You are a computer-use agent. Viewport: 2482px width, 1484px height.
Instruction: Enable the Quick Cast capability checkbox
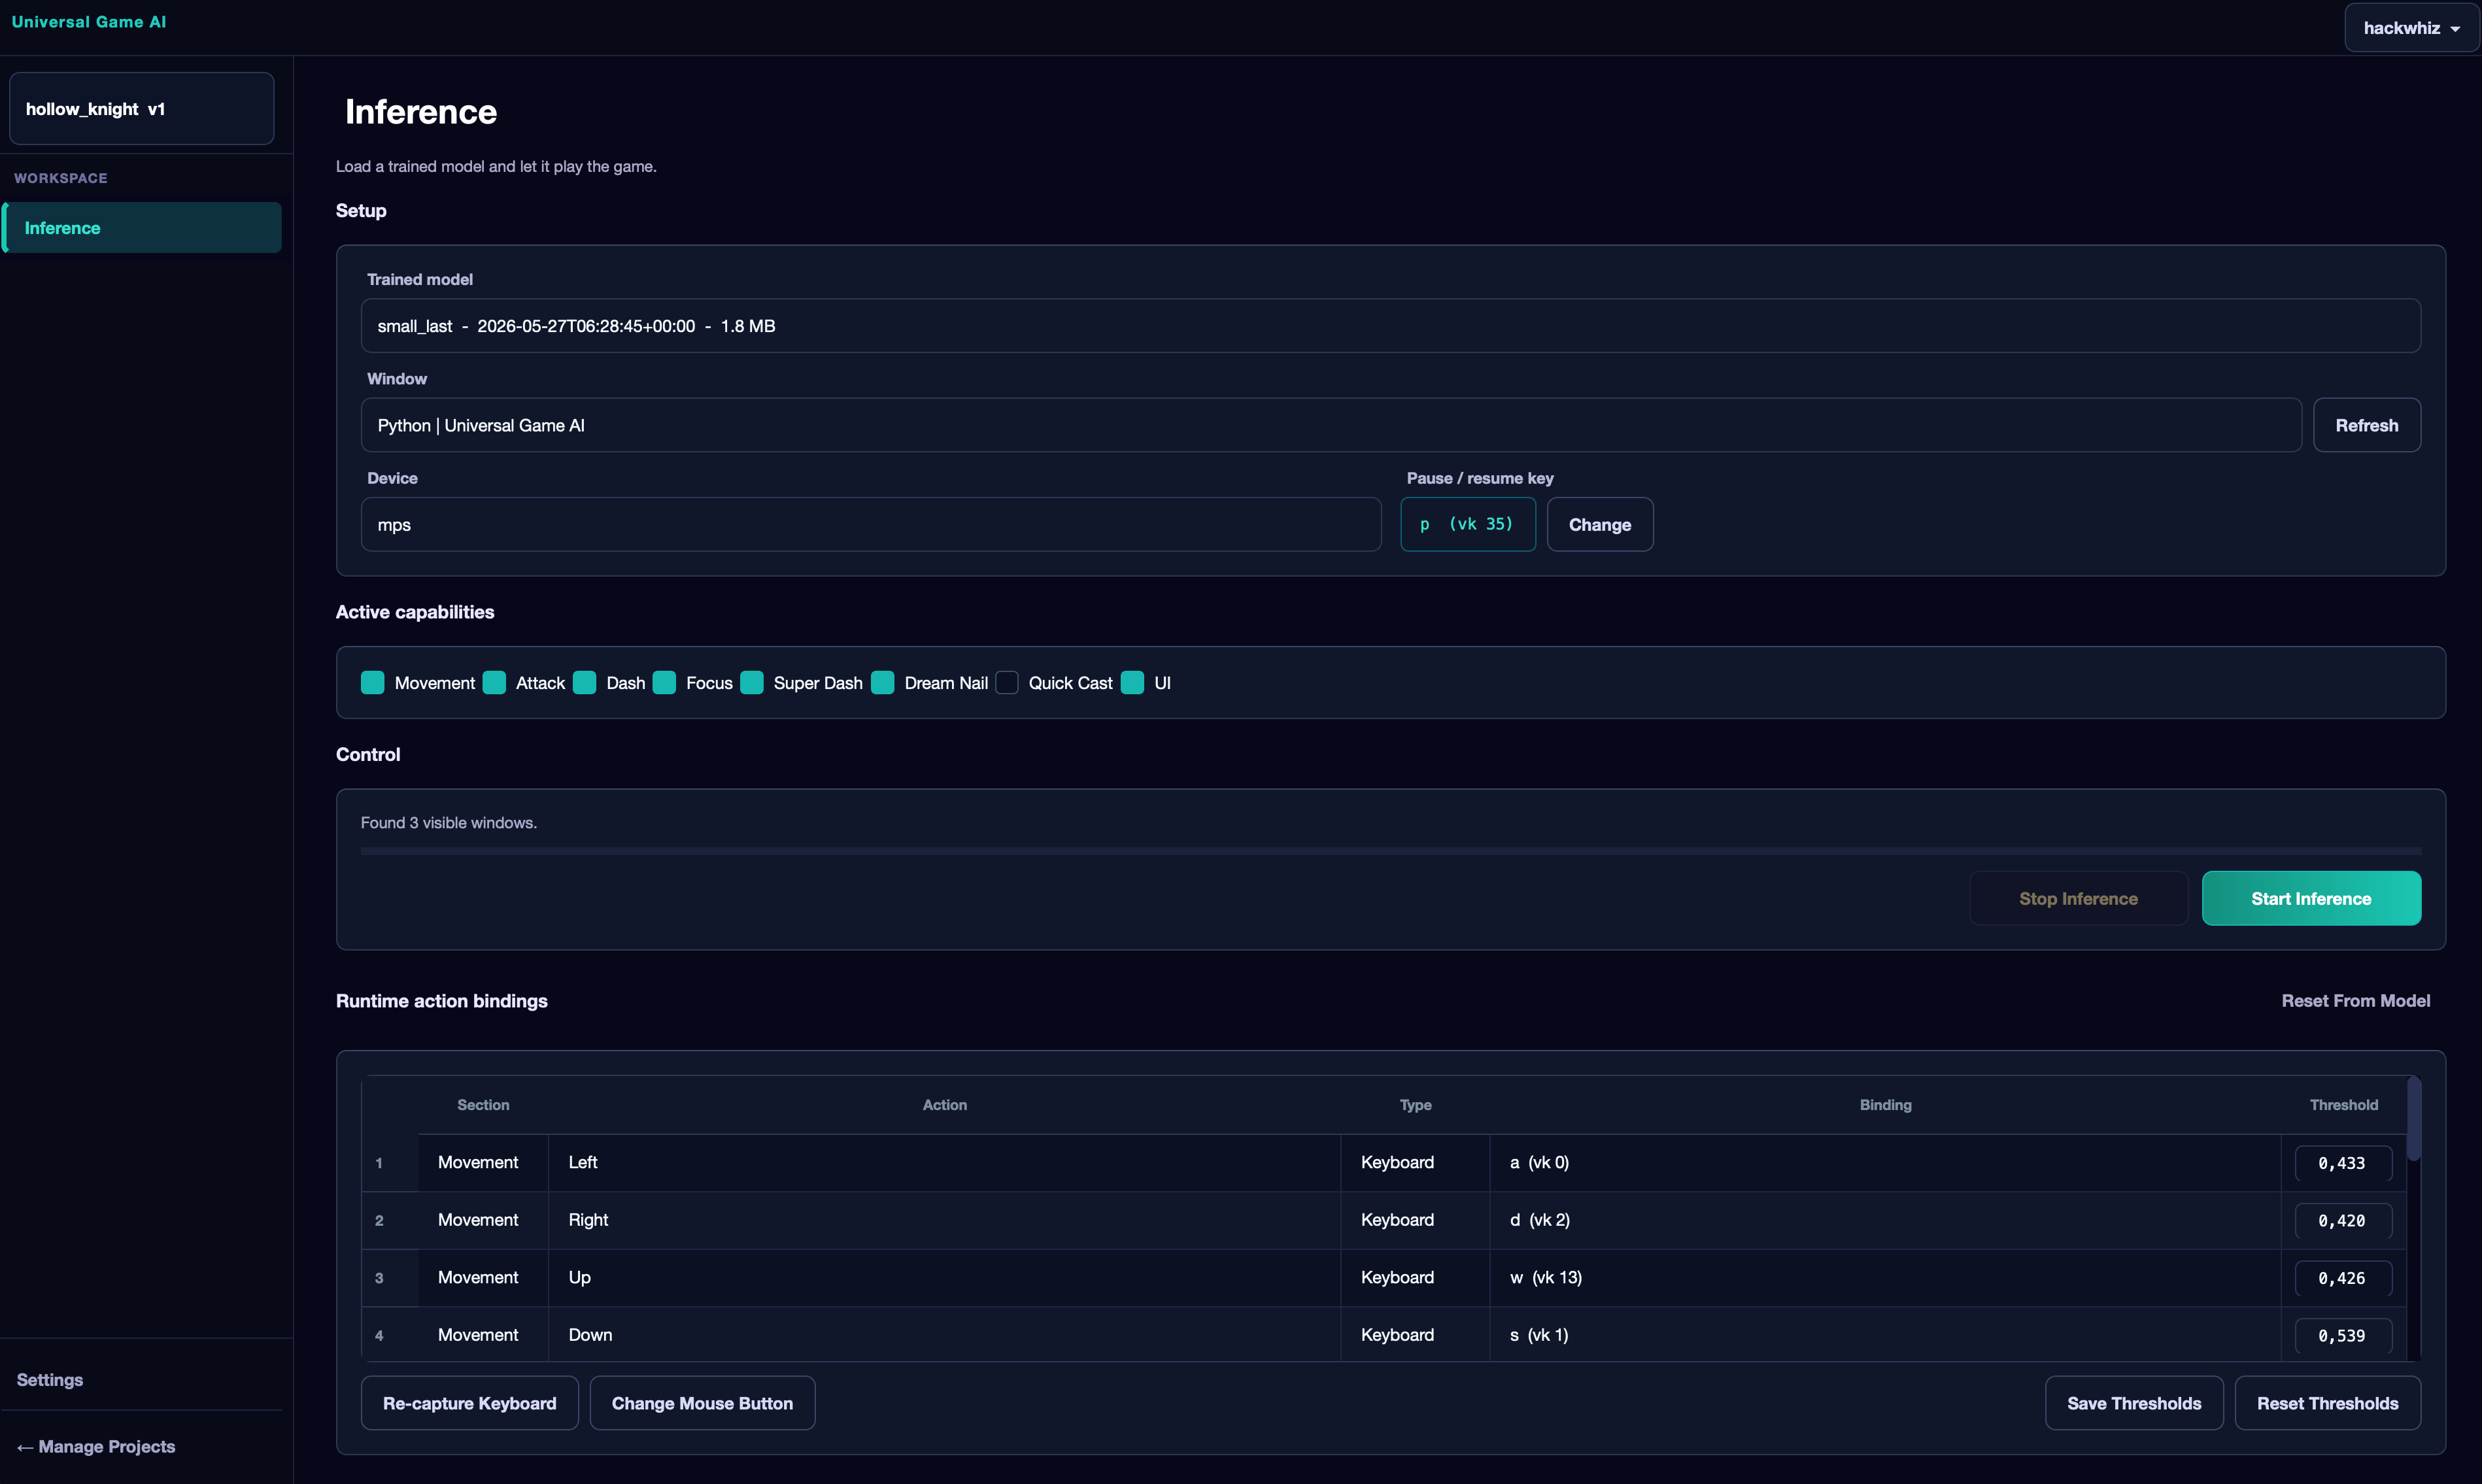point(1007,682)
